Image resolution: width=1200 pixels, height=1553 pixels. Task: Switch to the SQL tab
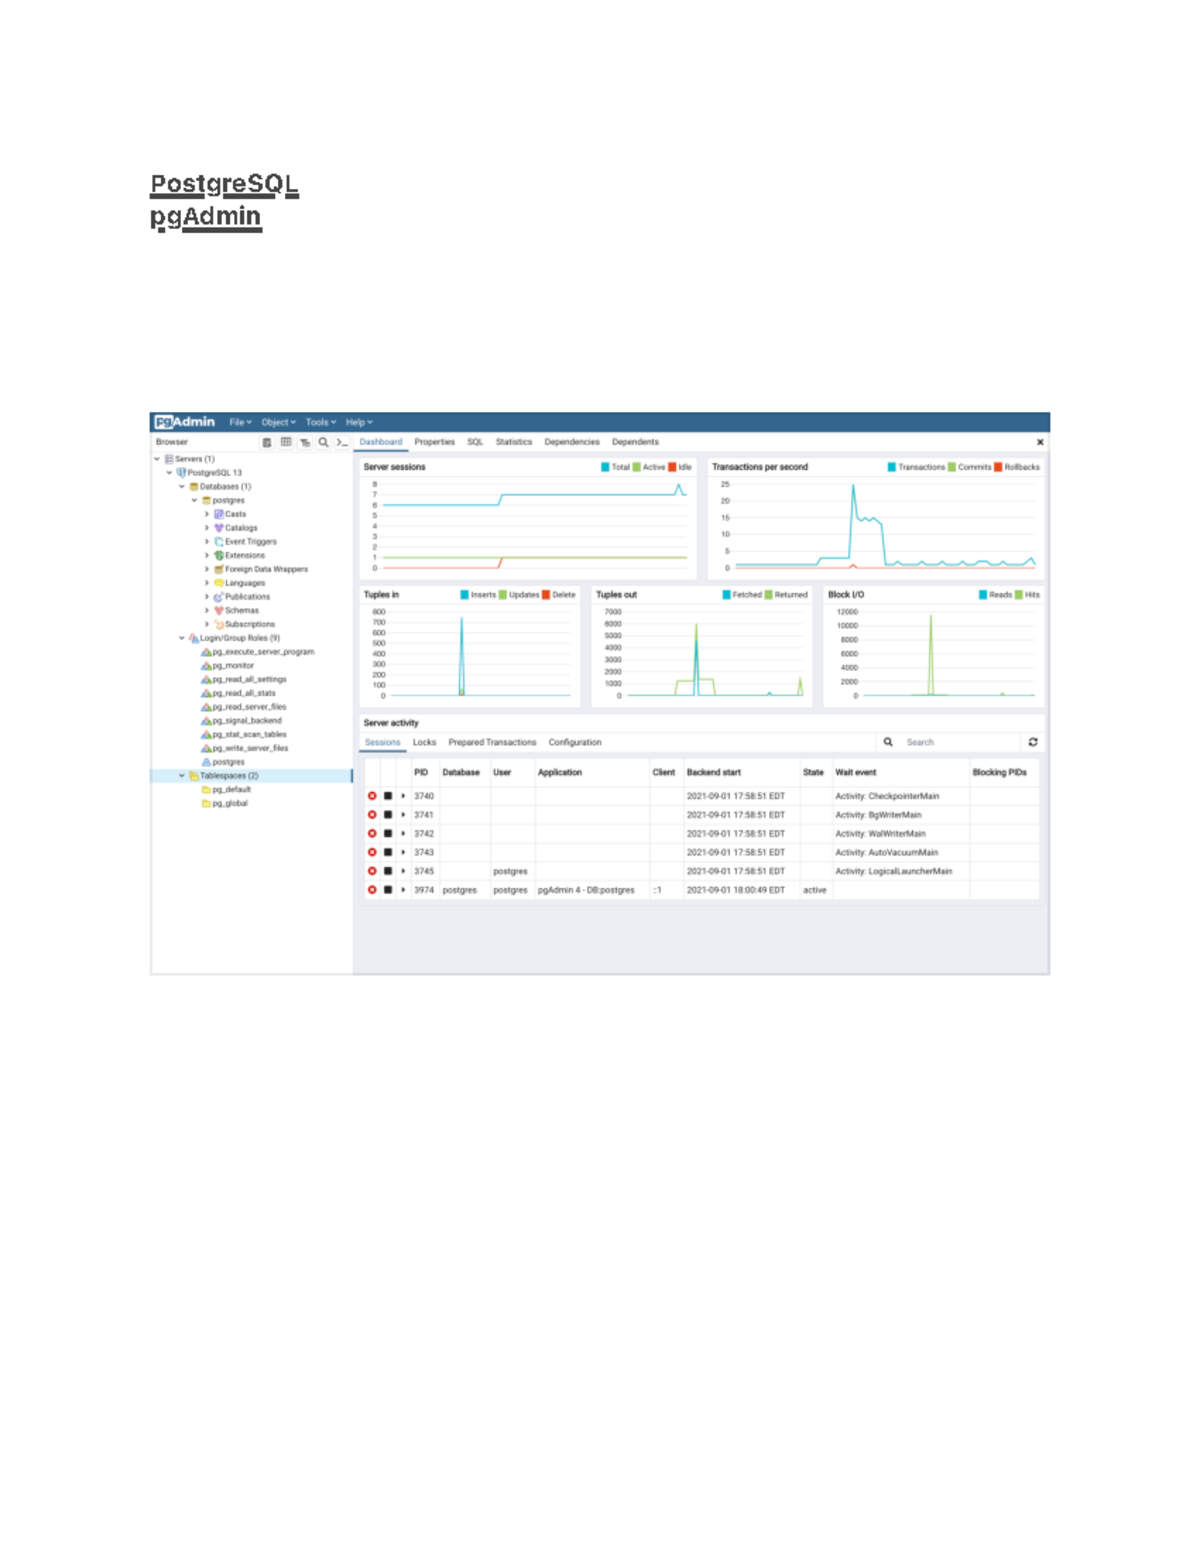point(475,442)
